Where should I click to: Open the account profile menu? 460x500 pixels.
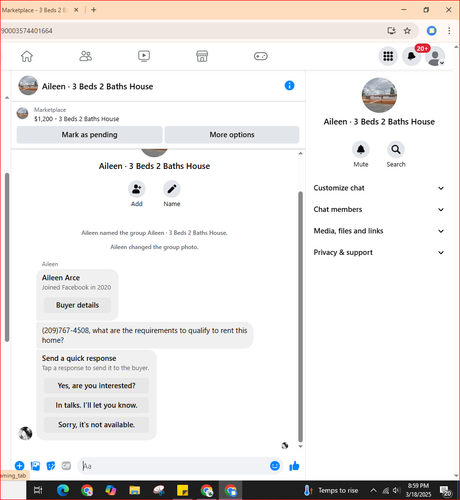pyautogui.click(x=435, y=57)
